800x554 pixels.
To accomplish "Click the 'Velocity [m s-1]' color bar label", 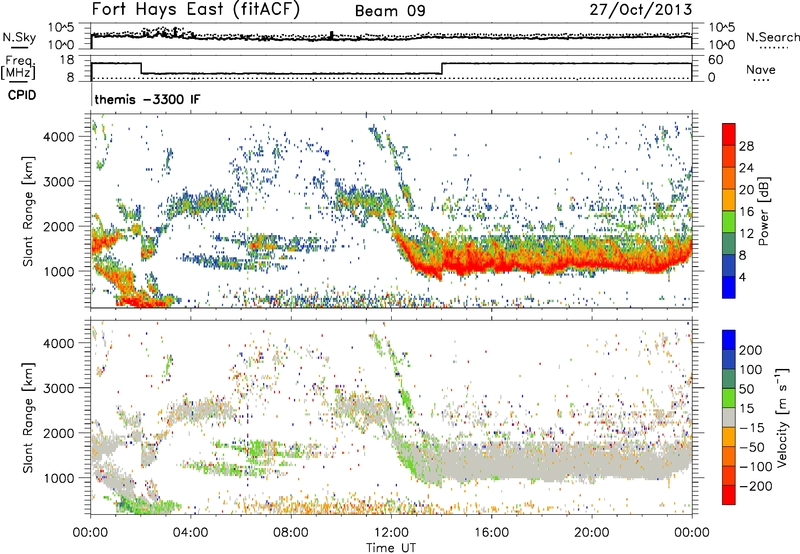I will (x=782, y=417).
